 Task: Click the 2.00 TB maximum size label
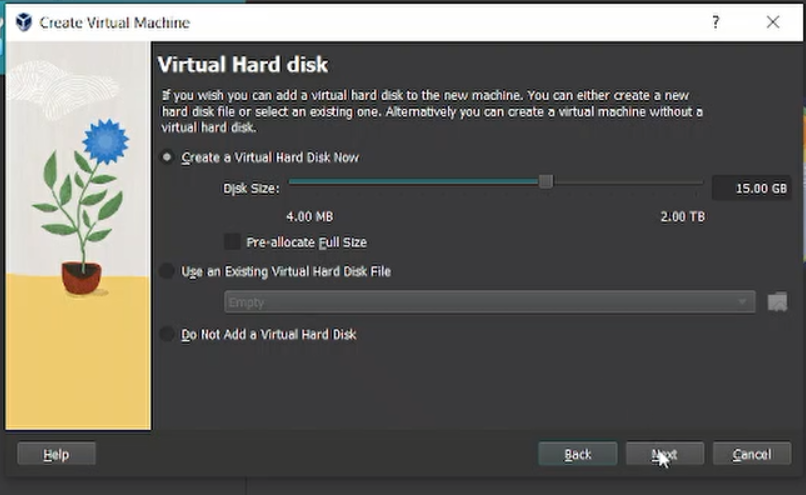(682, 217)
